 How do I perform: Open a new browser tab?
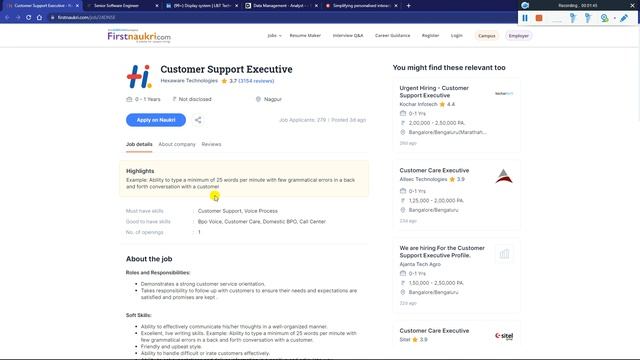coord(409,6)
